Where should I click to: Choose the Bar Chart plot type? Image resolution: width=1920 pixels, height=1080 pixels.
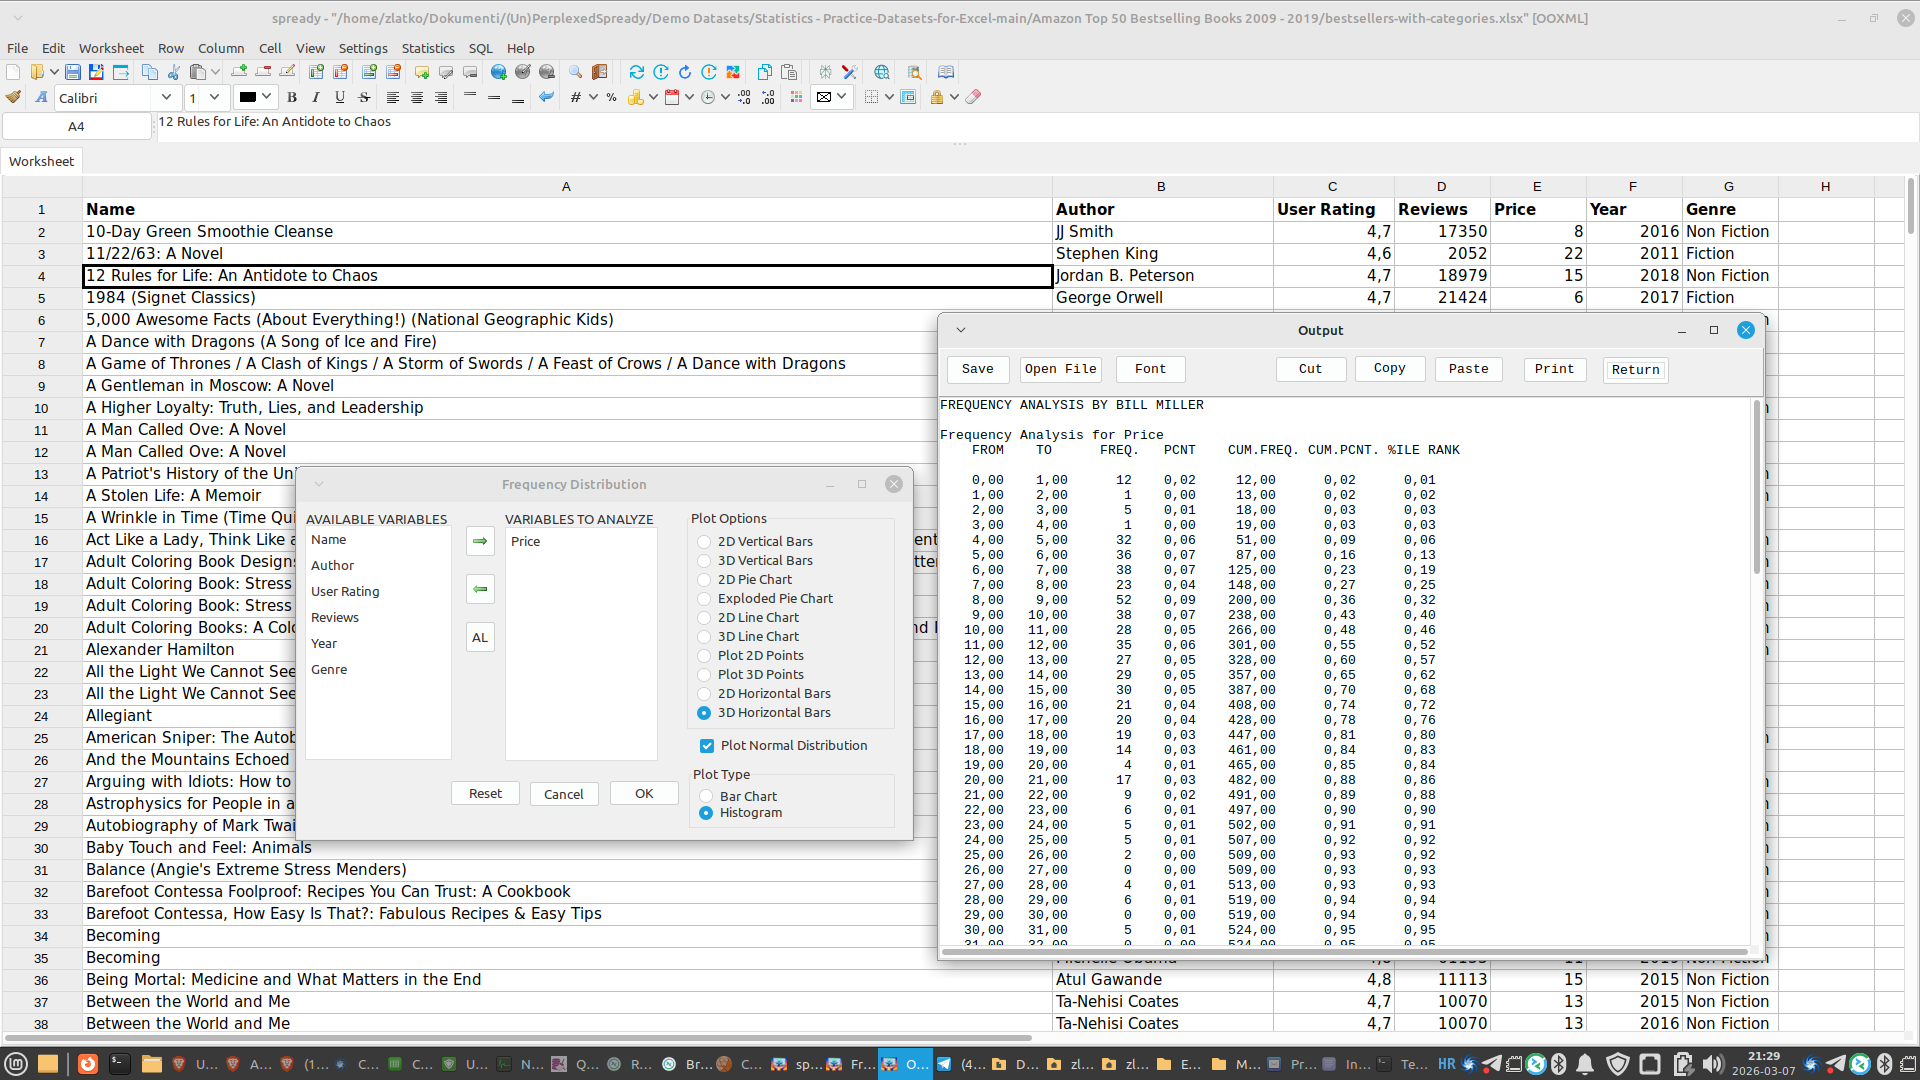[x=706, y=797]
